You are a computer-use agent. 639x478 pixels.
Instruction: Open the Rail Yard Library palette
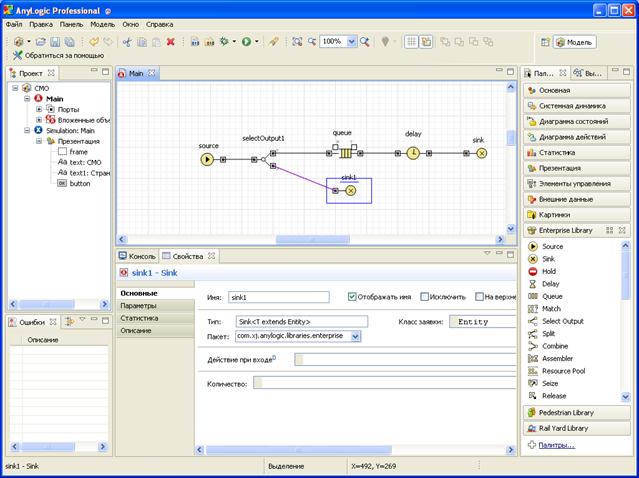point(577,428)
